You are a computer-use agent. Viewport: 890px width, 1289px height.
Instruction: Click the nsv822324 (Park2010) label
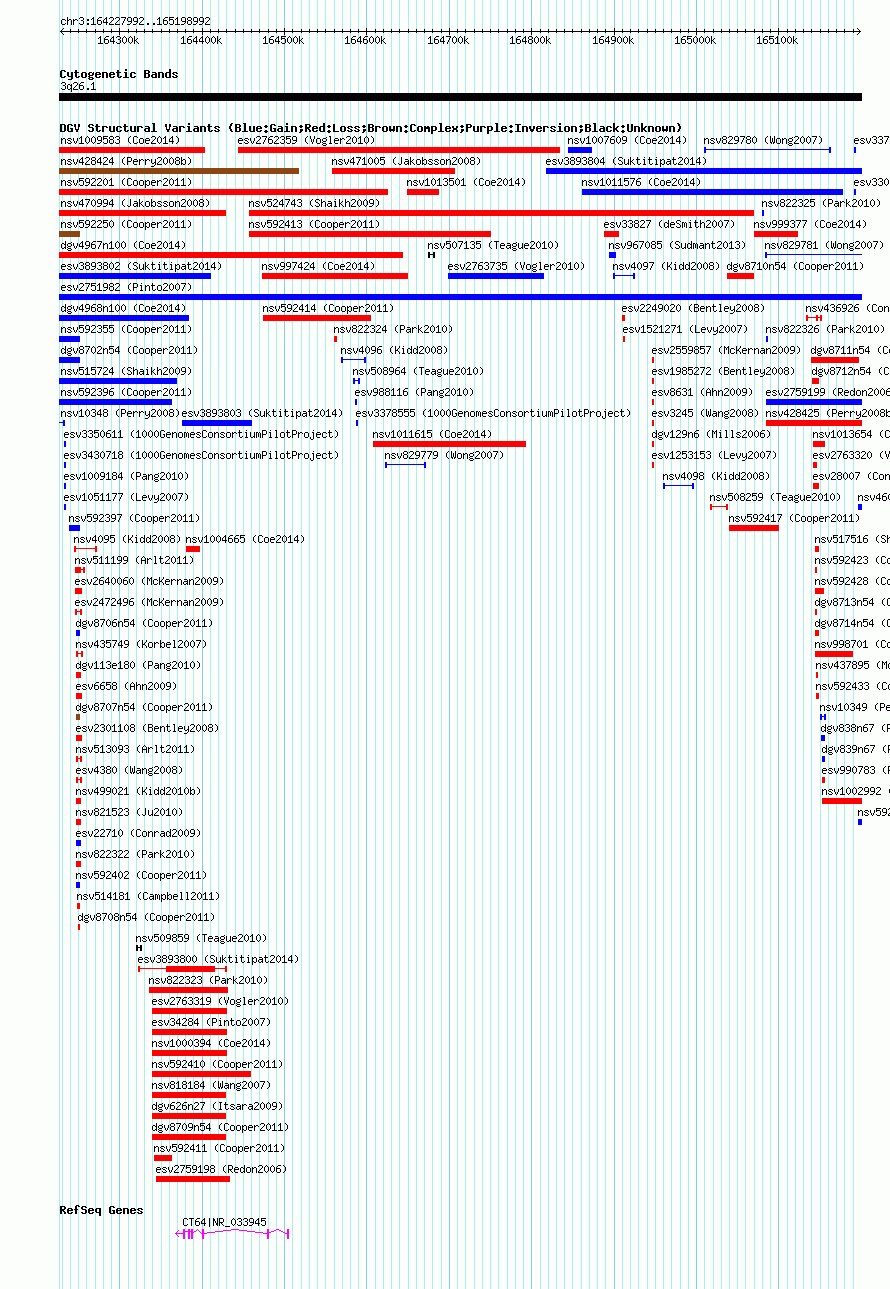[393, 329]
